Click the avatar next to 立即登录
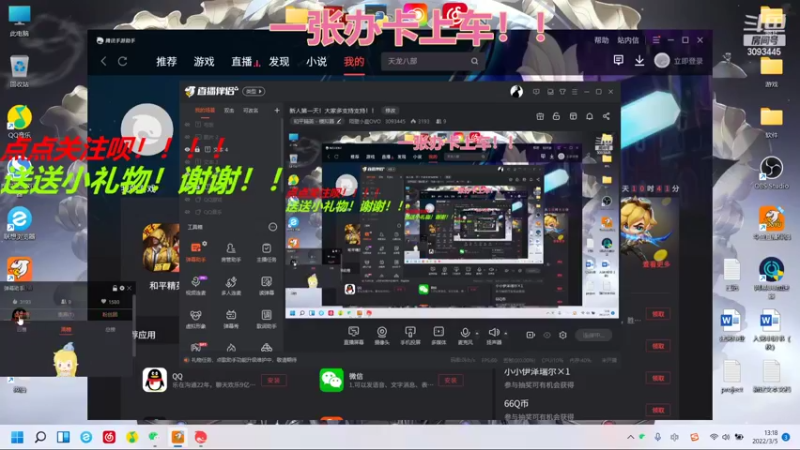The height and width of the screenshot is (450, 800). [662, 61]
